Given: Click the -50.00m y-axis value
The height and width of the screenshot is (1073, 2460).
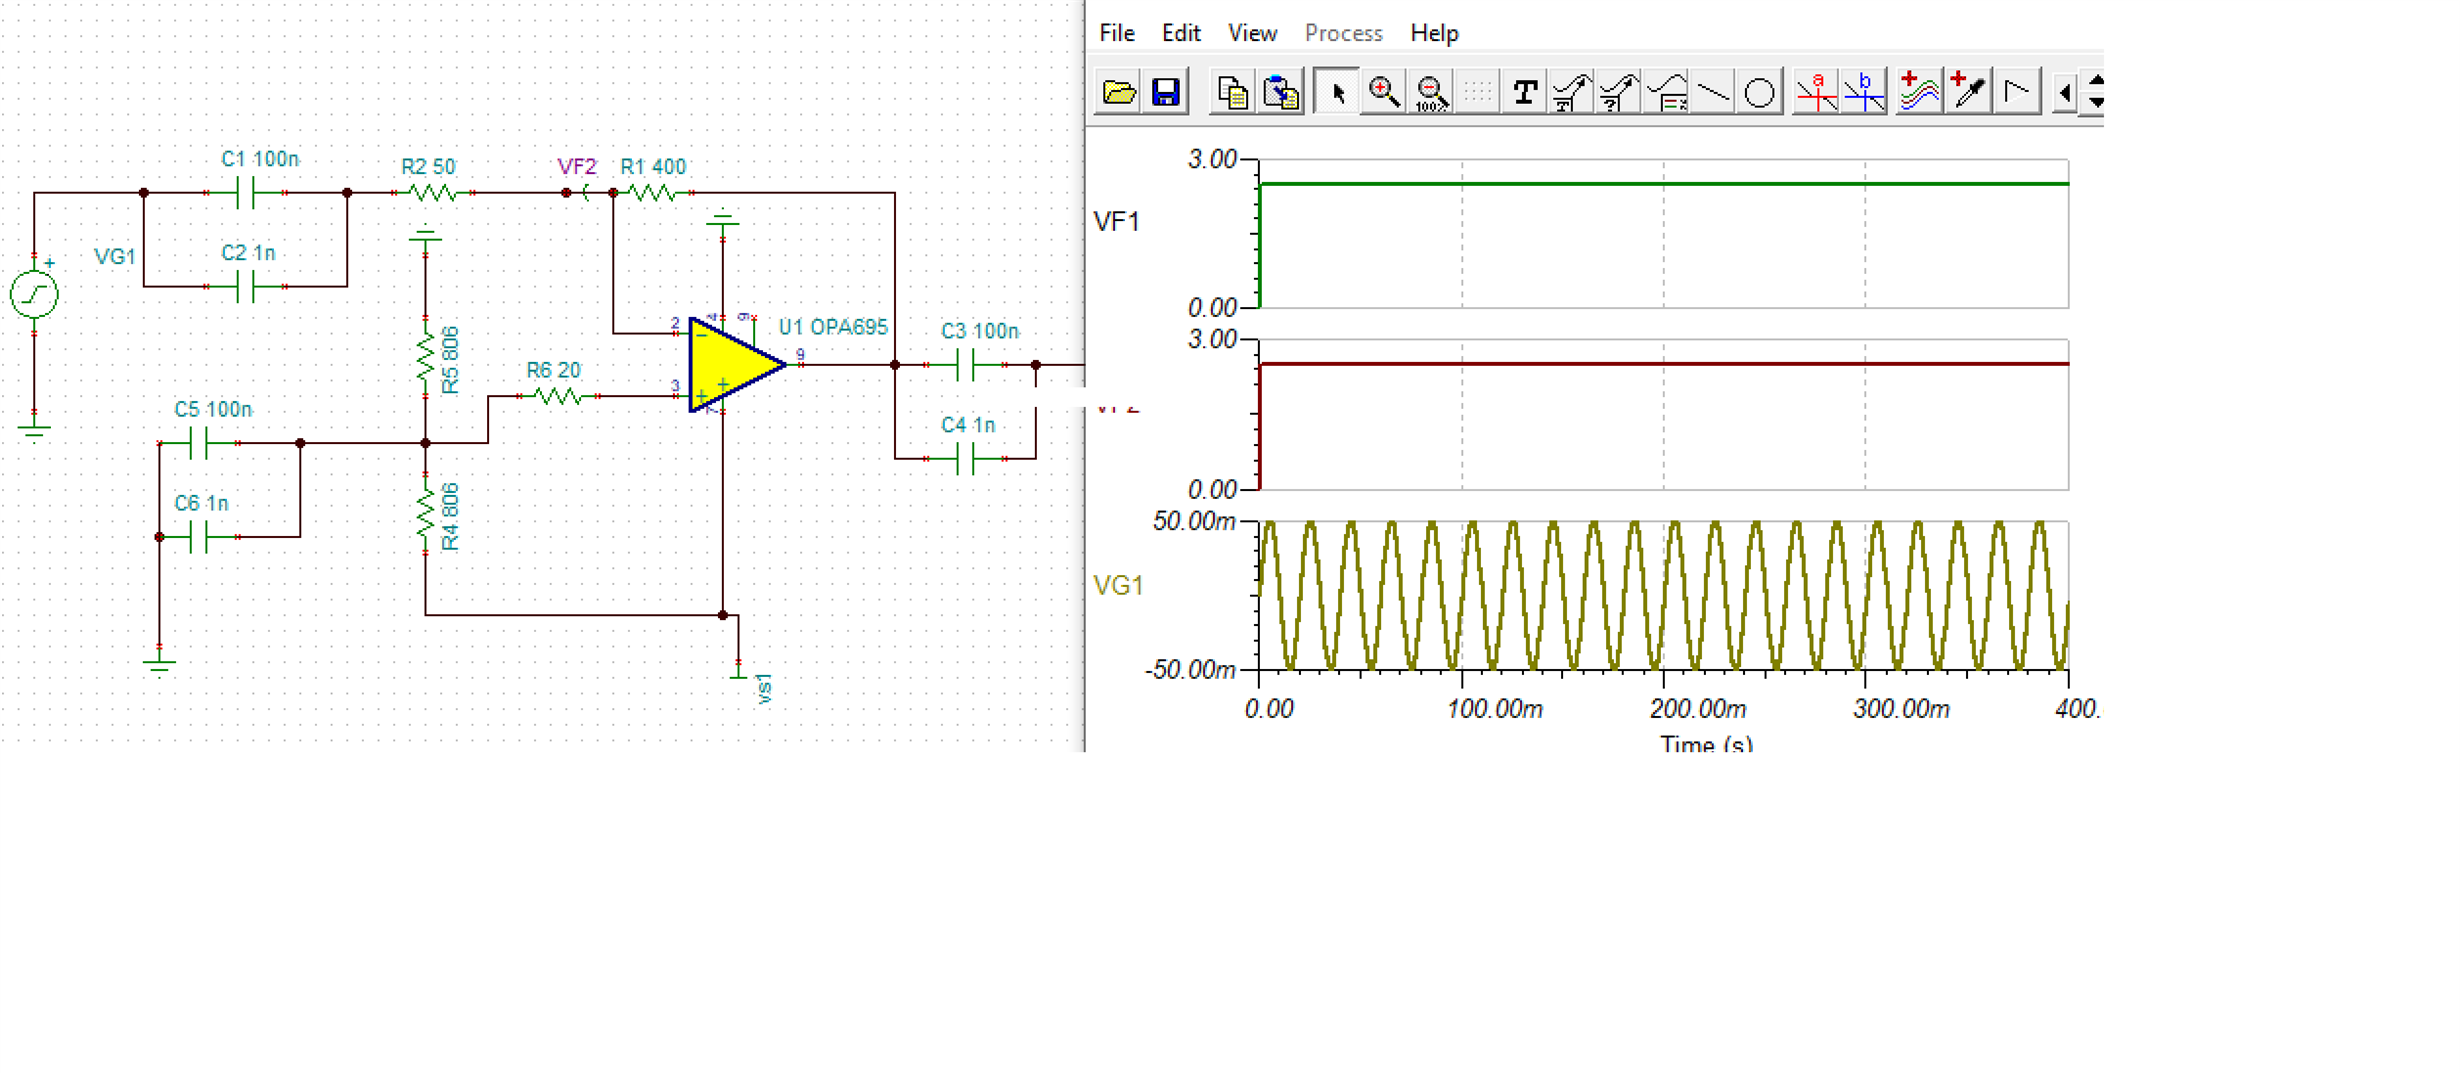Looking at the screenshot, I should pyautogui.click(x=1189, y=669).
